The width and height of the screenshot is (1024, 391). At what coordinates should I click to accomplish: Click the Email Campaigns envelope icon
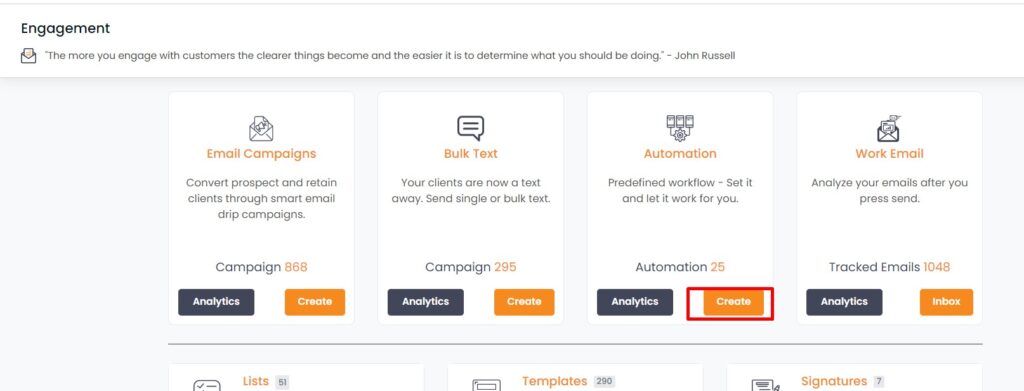point(261,129)
